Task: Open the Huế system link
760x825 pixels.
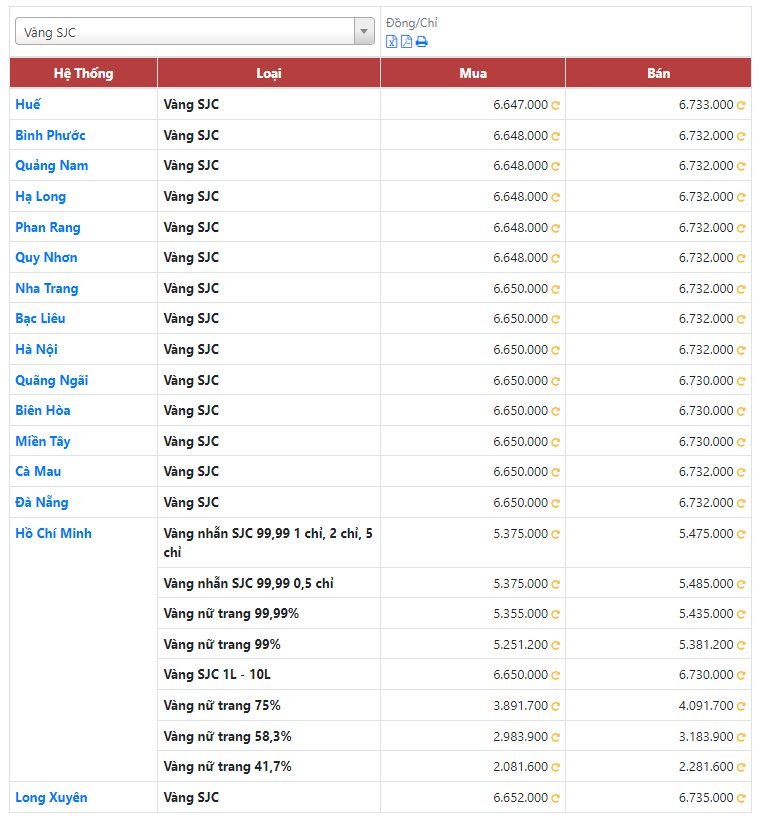Action: [x=28, y=104]
